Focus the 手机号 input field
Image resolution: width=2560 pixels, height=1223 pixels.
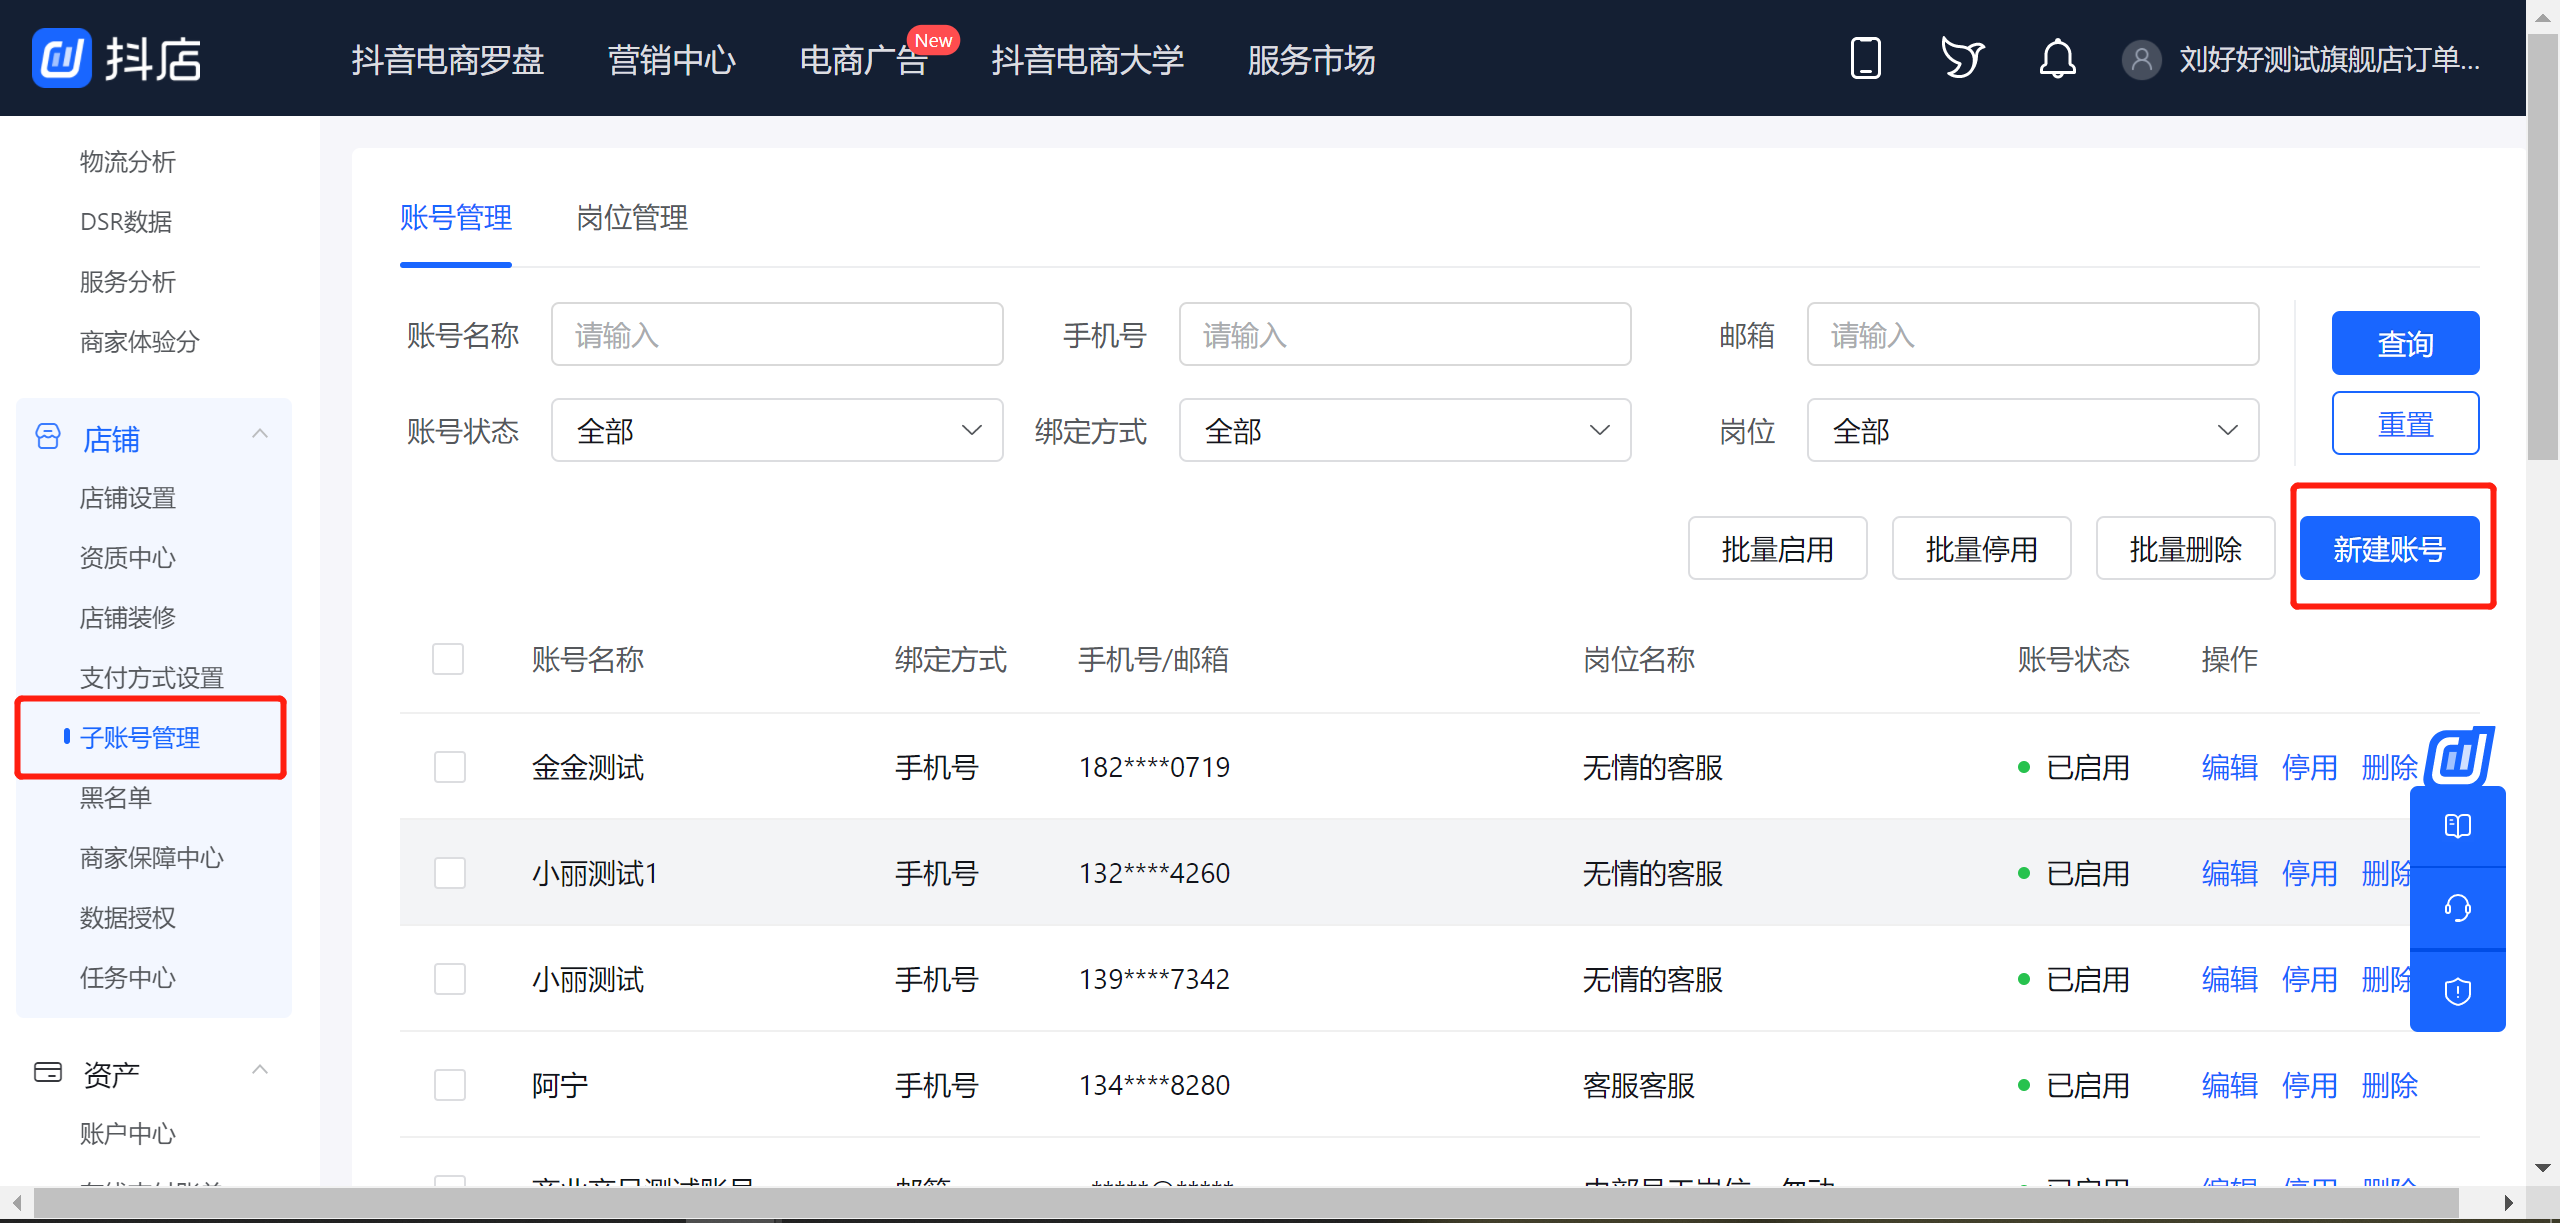pyautogui.click(x=1405, y=334)
